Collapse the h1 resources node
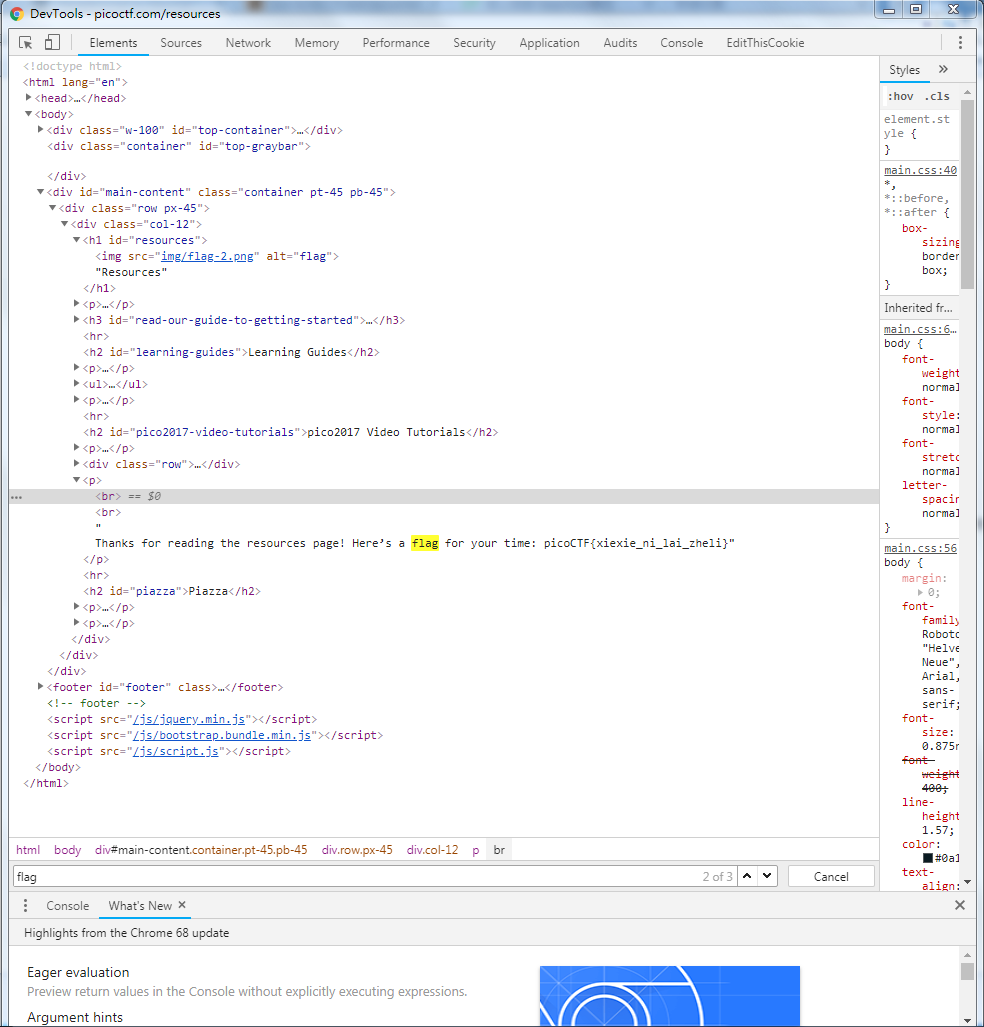 (77, 240)
